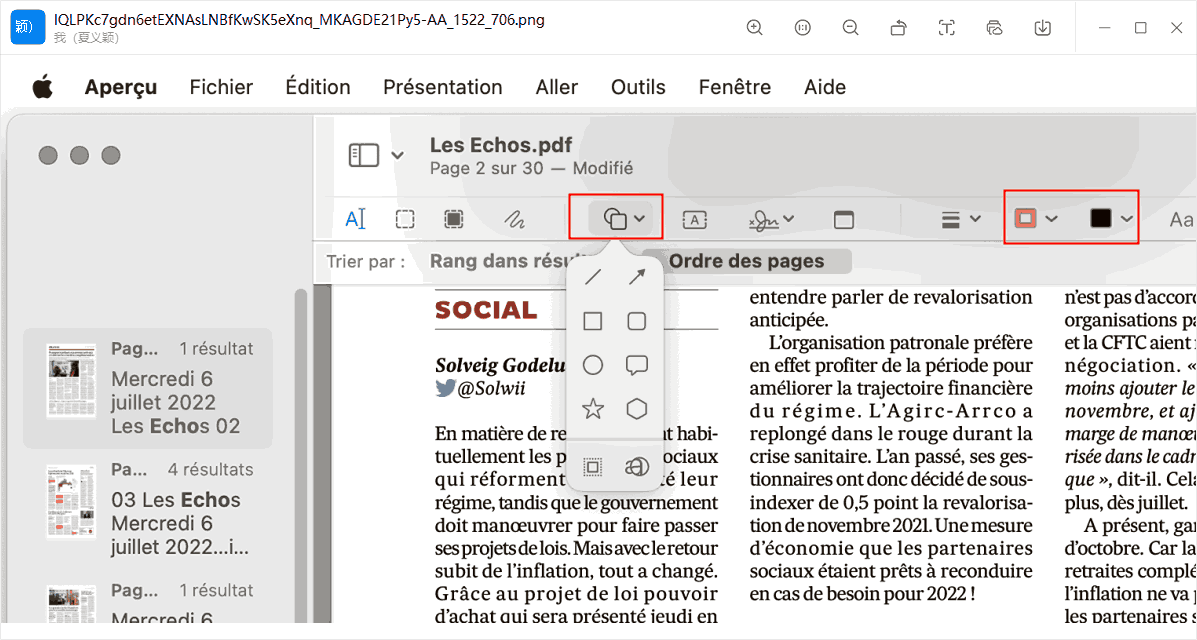Screen dimensions: 1197x640
Task: Open the signature tool dropdown
Action: (771, 220)
